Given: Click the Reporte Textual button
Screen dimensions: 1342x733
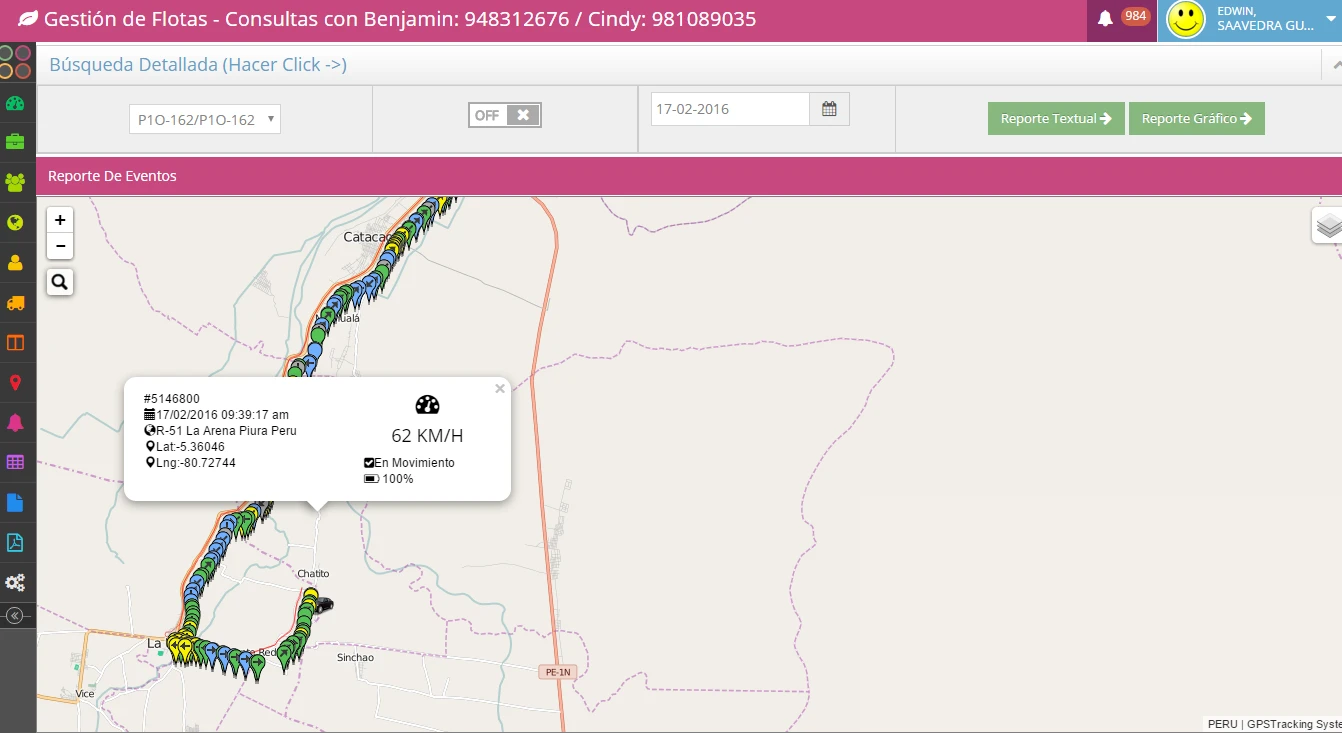Looking at the screenshot, I should (x=1056, y=118).
